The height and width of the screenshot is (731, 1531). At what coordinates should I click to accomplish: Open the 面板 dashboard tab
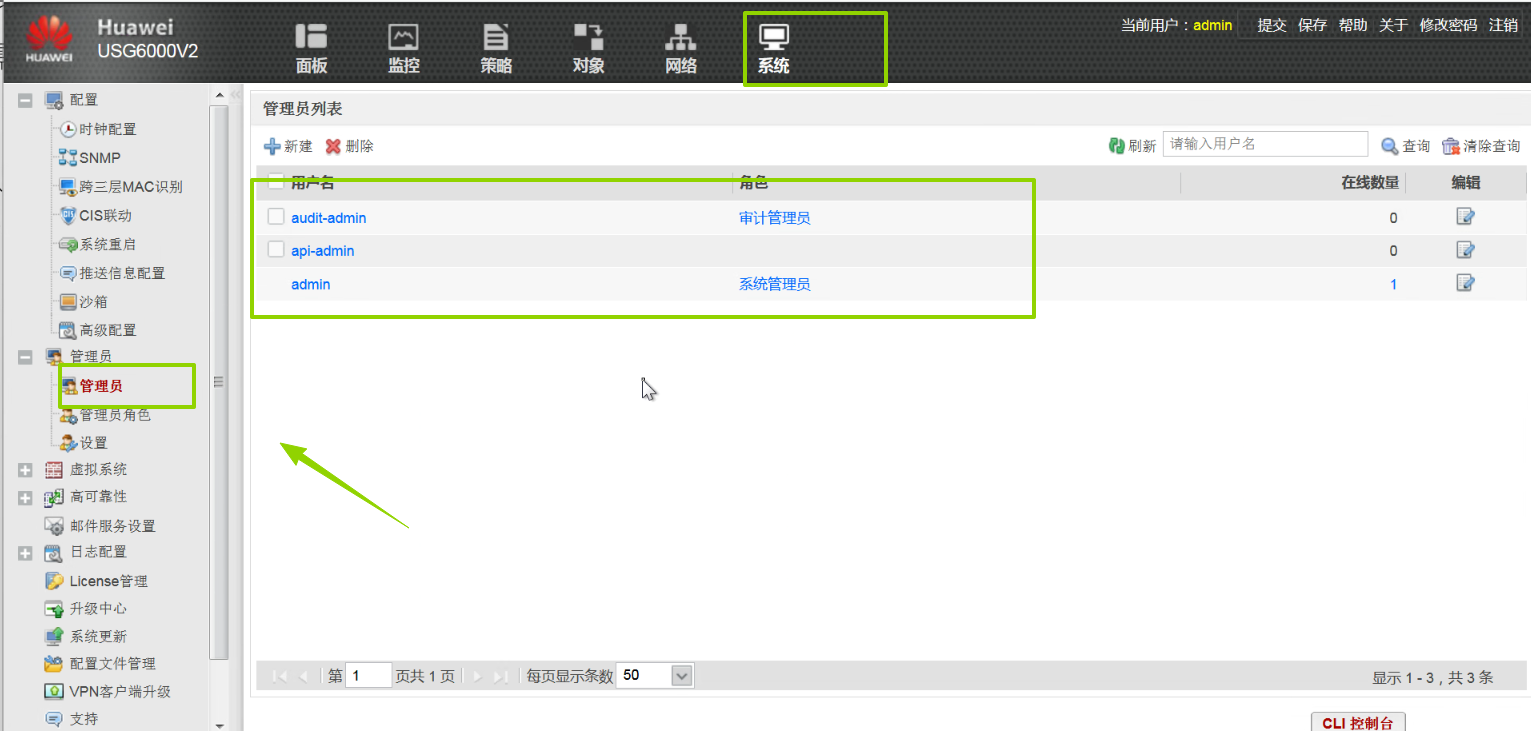point(311,48)
